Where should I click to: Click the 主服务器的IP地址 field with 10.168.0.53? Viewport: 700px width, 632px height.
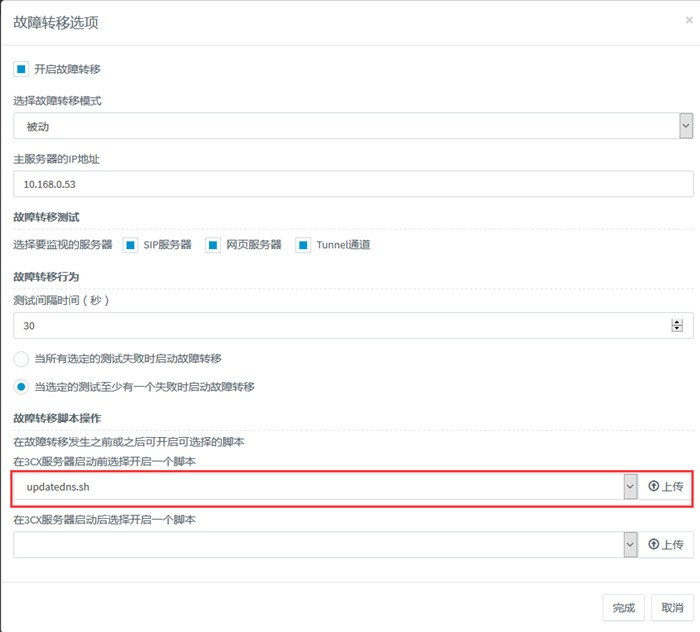pyautogui.click(x=353, y=184)
